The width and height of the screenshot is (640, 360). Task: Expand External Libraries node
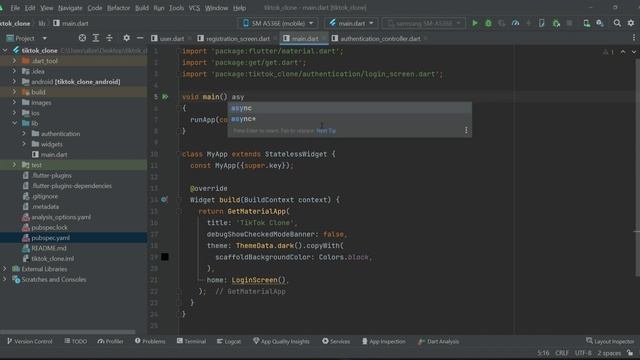click(5, 269)
